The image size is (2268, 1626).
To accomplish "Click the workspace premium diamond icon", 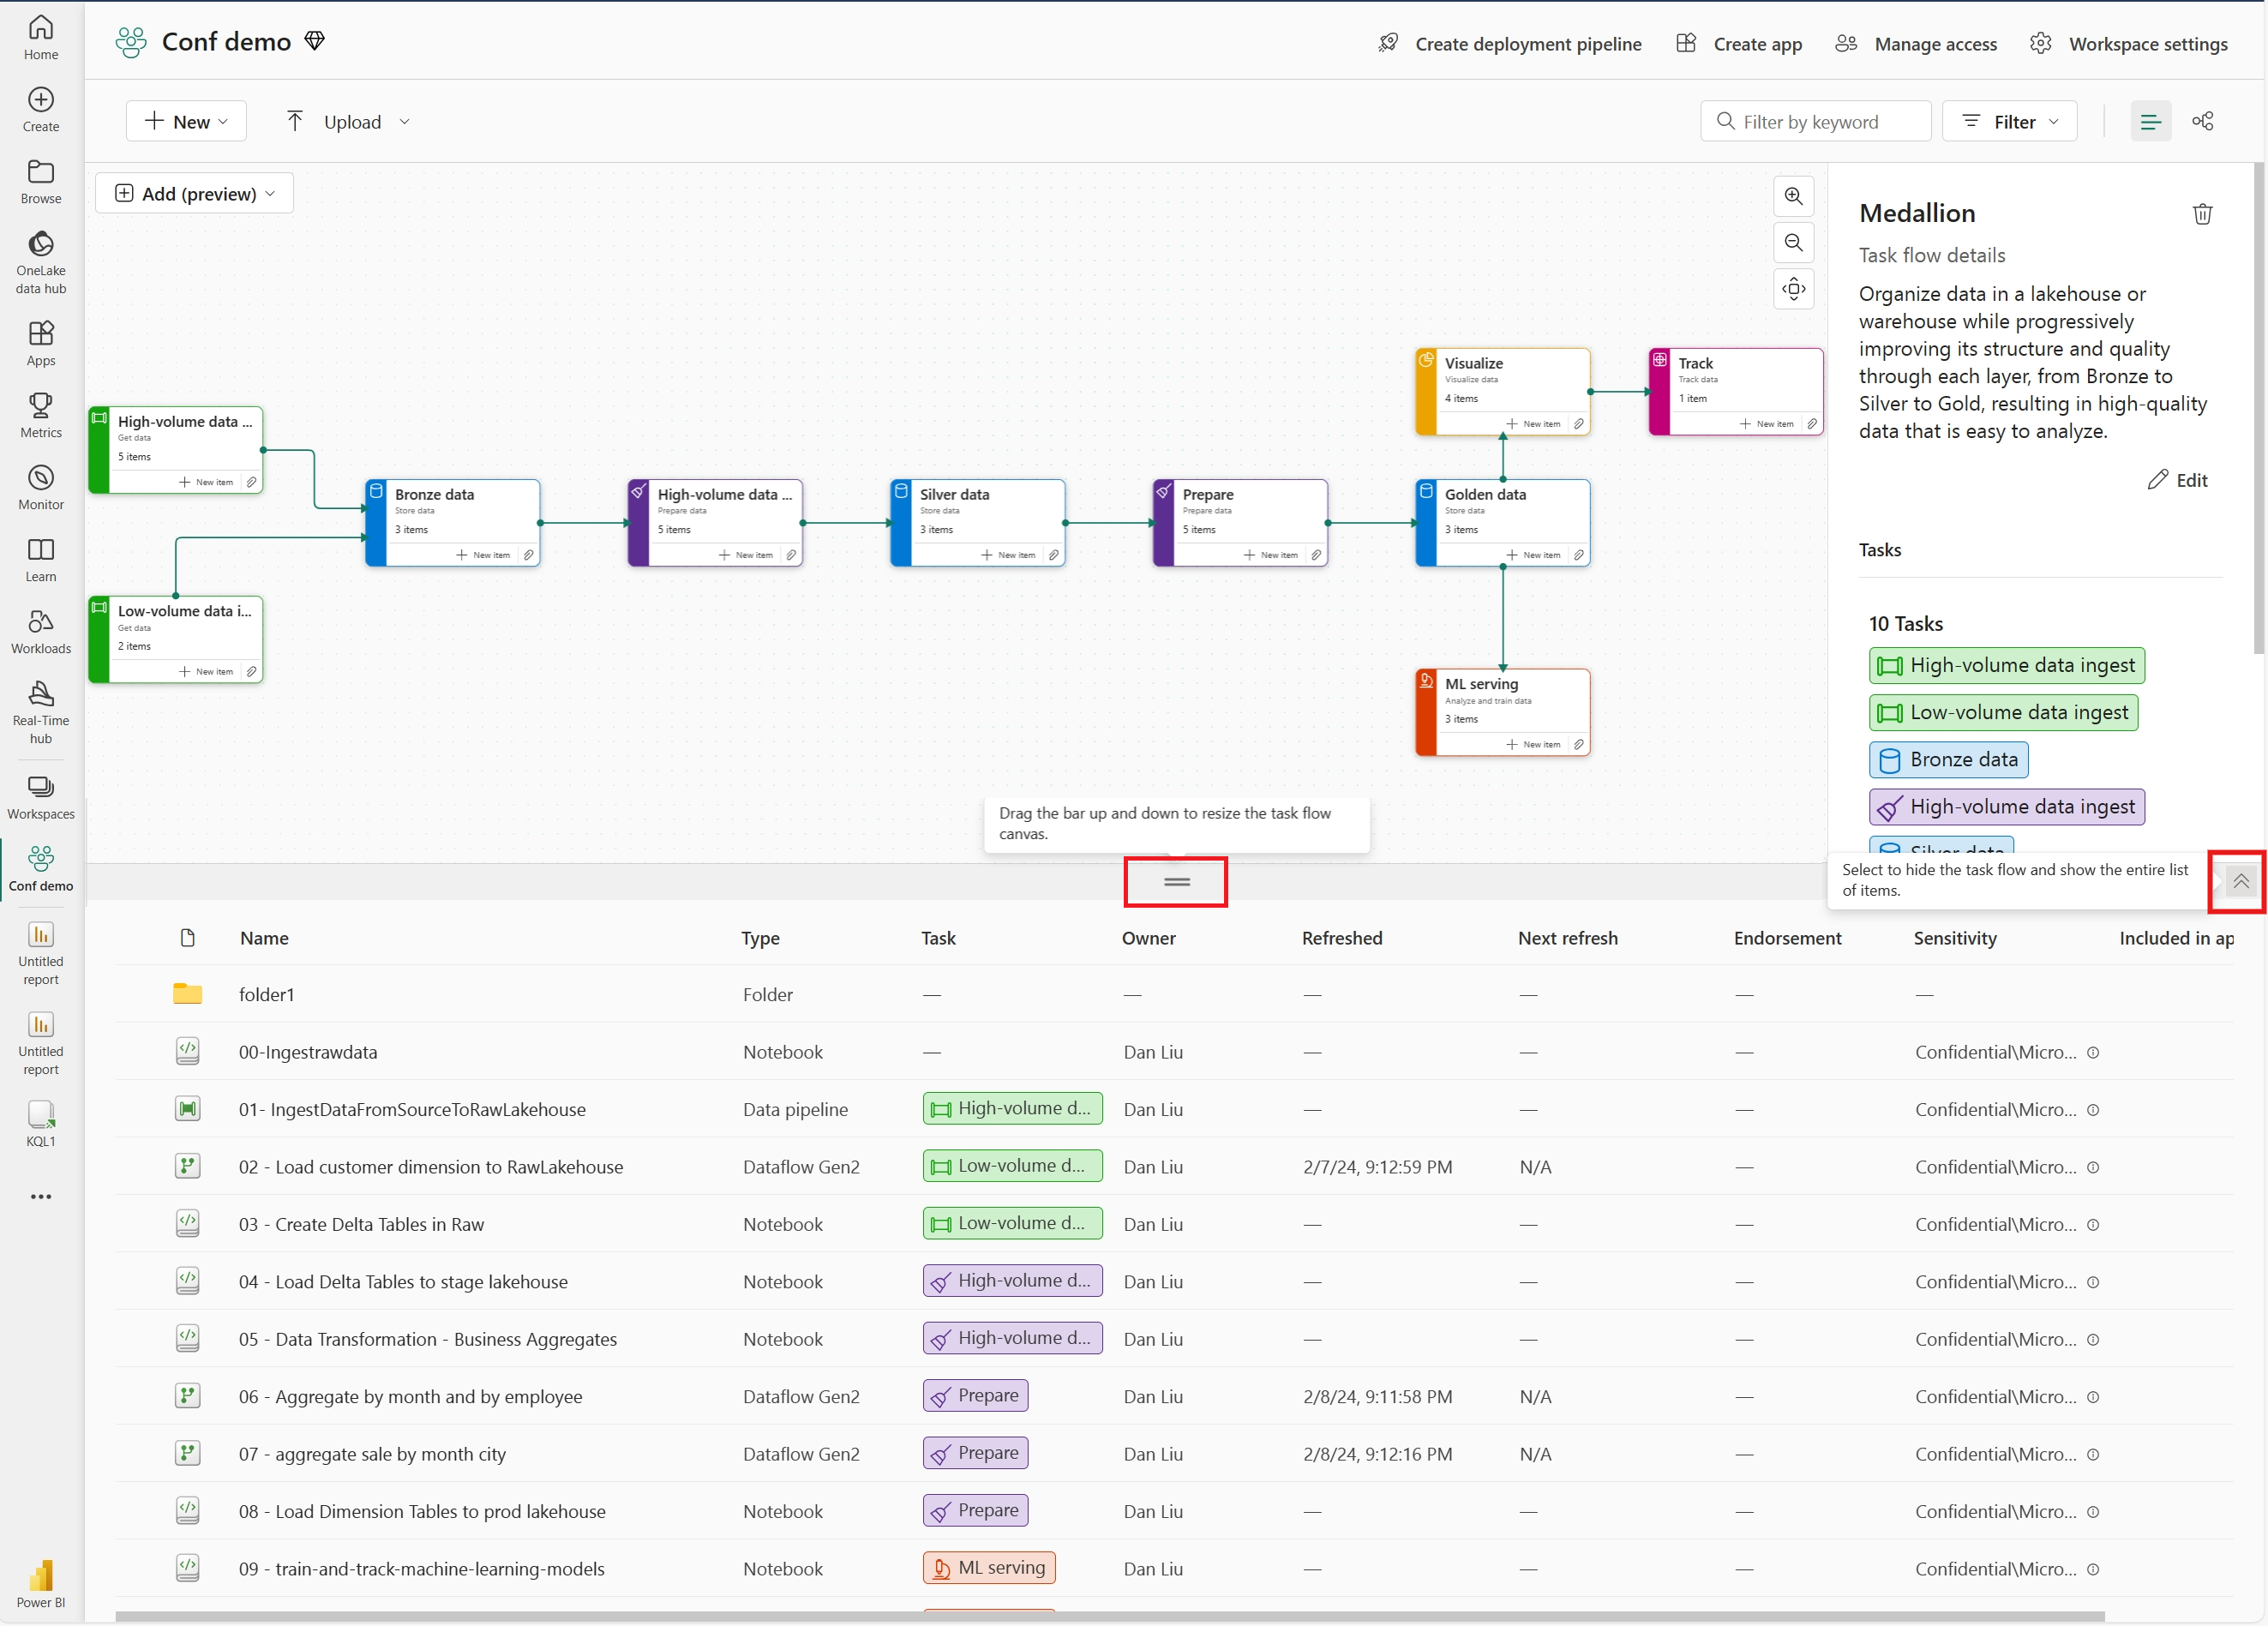I will point(315,41).
